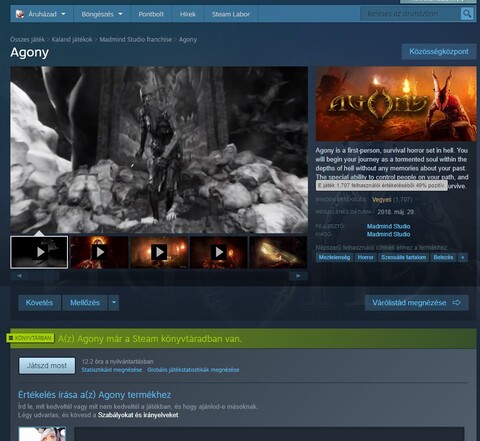Expand the dropdown arrow beside Mellőzés

(114, 303)
